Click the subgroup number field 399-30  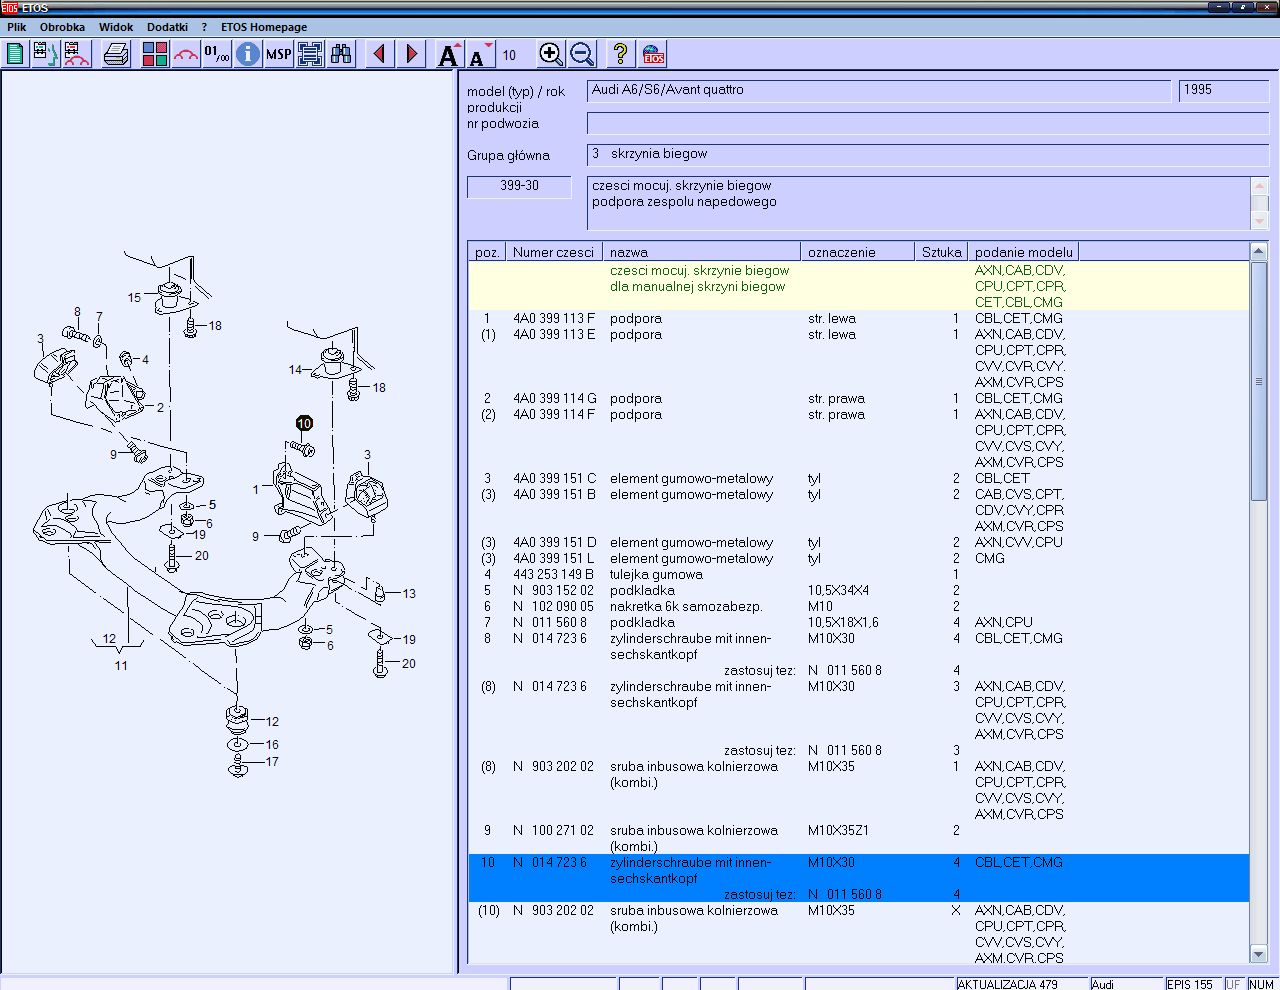519,187
